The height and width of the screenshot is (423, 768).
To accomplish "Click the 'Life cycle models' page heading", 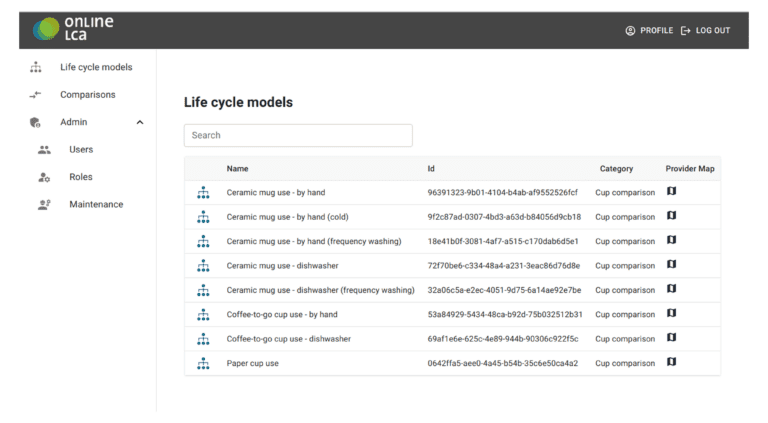I will pyautogui.click(x=239, y=102).
